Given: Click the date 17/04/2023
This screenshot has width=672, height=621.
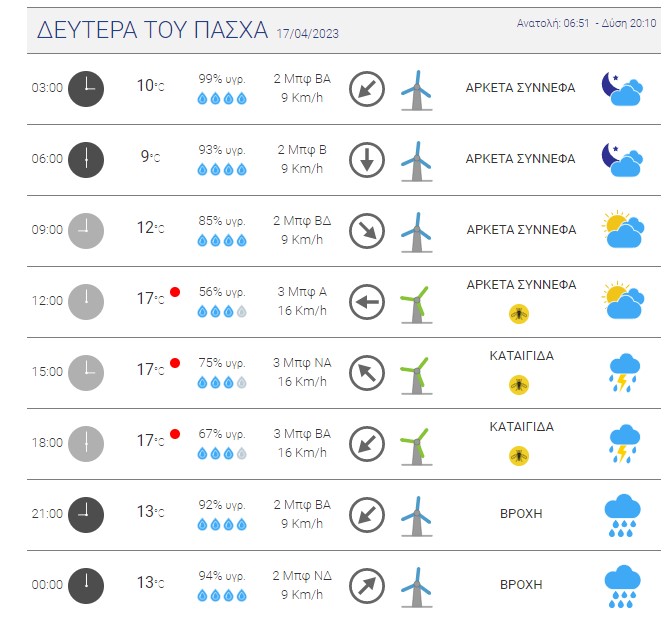Looking at the screenshot, I should coord(308,34).
